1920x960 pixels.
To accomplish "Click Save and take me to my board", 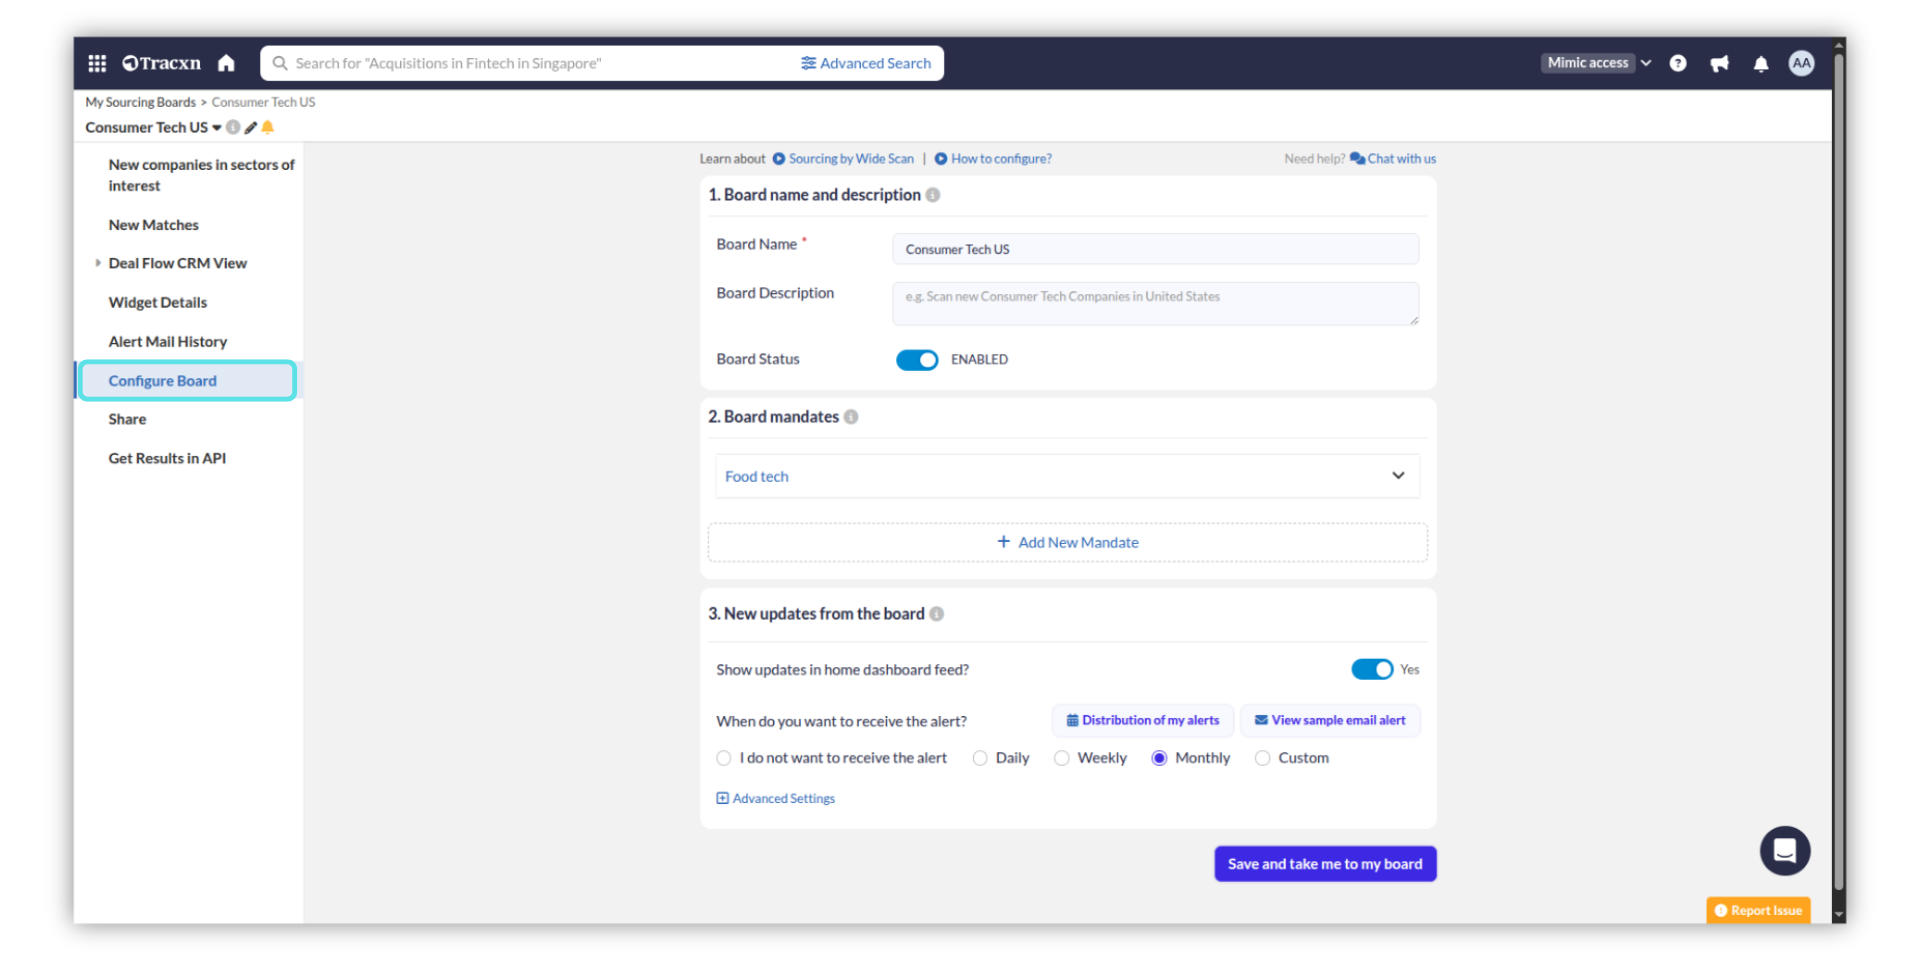I will pos(1324,864).
